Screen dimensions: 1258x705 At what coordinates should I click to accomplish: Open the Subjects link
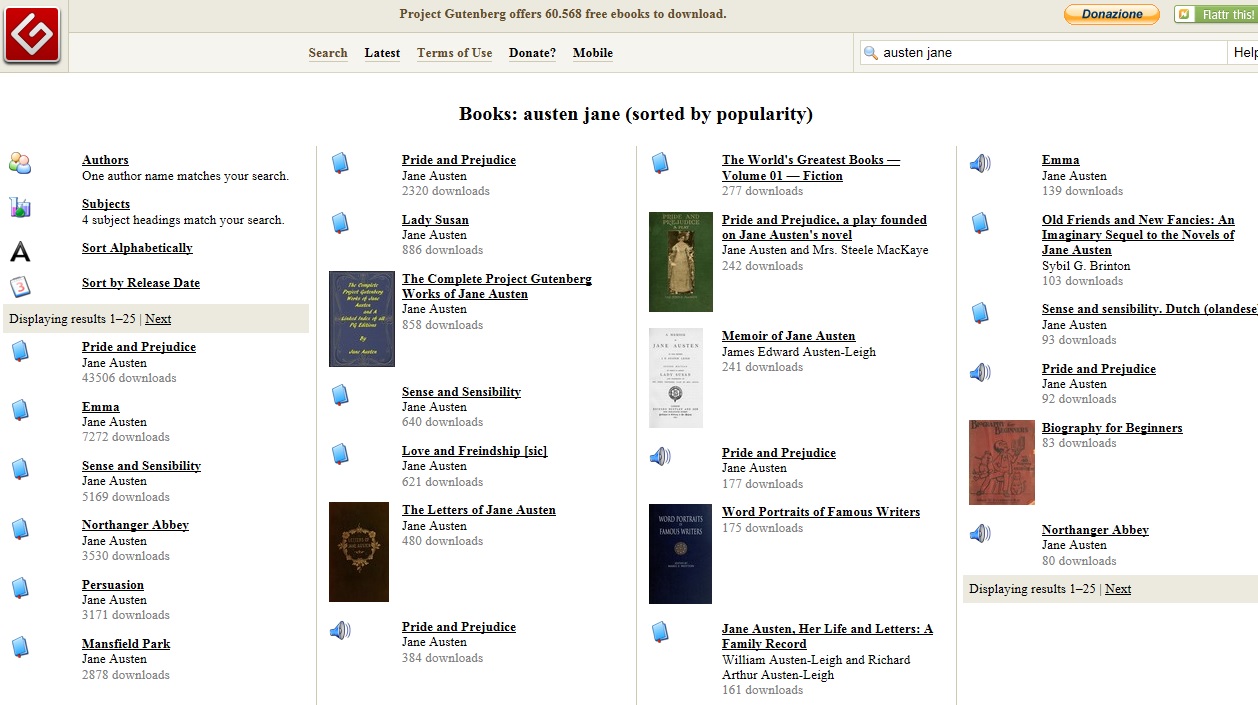pyautogui.click(x=106, y=204)
